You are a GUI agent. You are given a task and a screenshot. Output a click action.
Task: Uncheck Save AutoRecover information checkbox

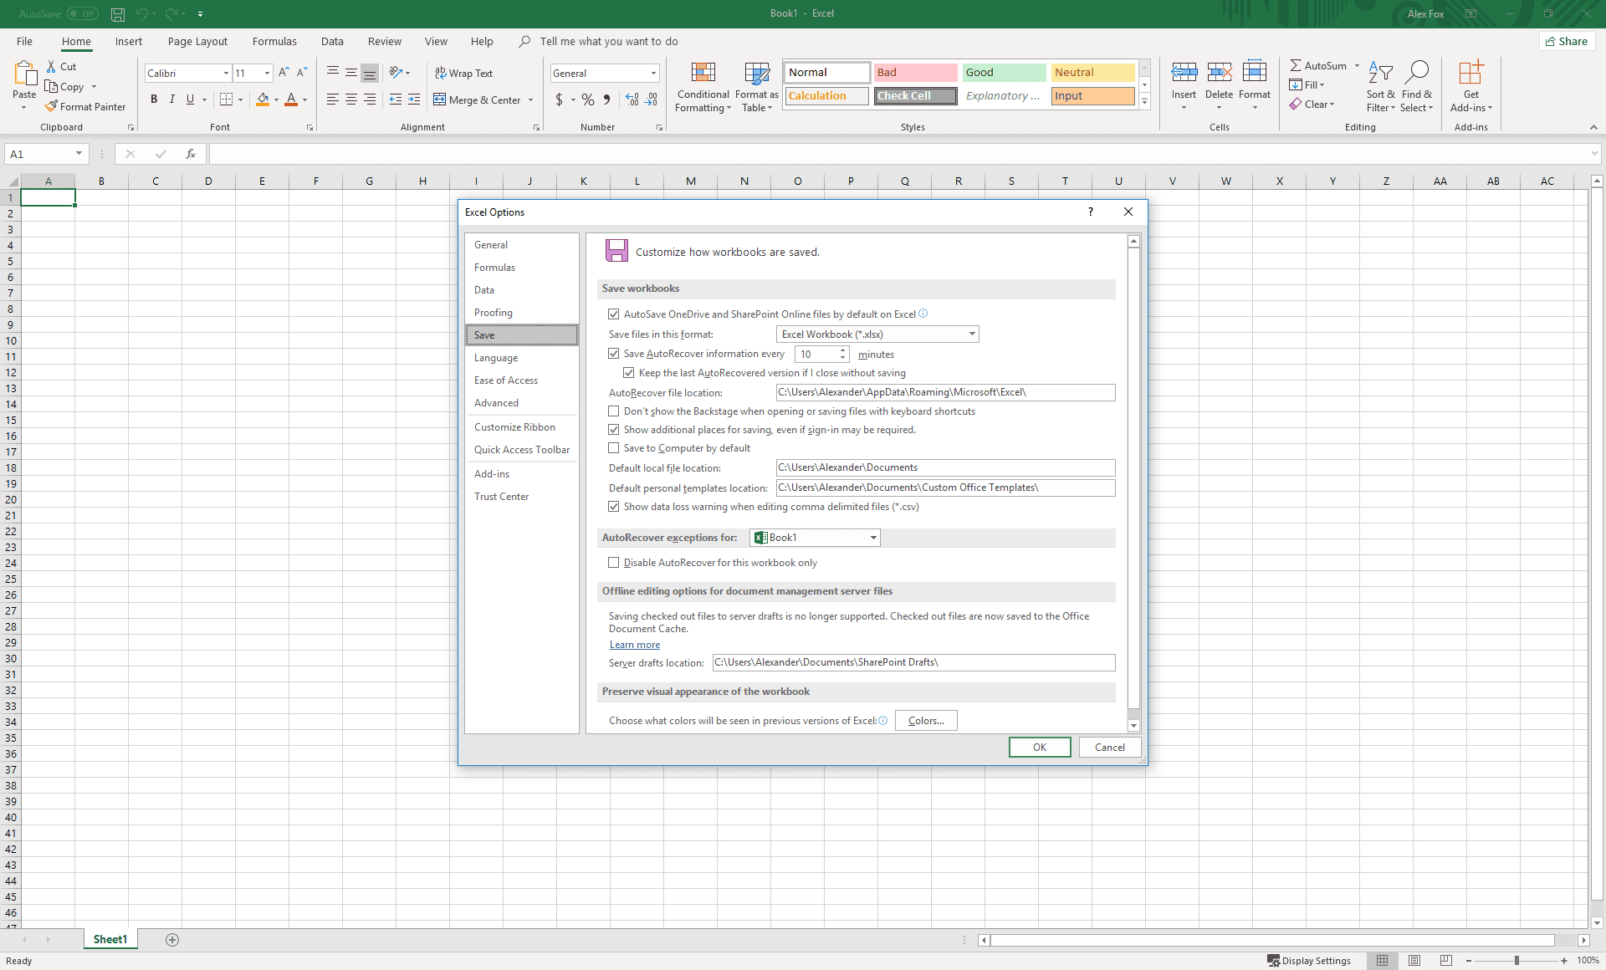click(x=614, y=354)
